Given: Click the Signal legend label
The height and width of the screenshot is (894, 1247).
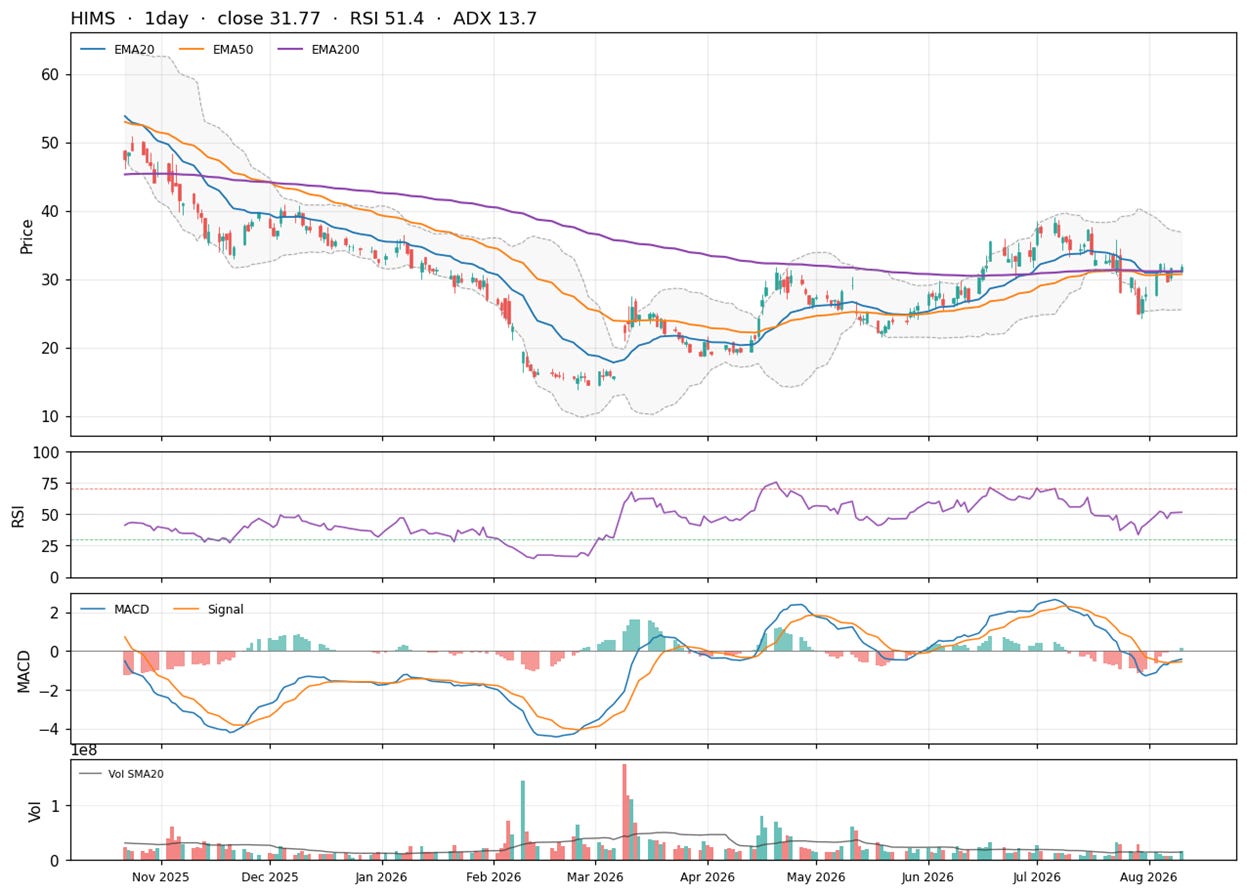Looking at the screenshot, I should coord(226,609).
